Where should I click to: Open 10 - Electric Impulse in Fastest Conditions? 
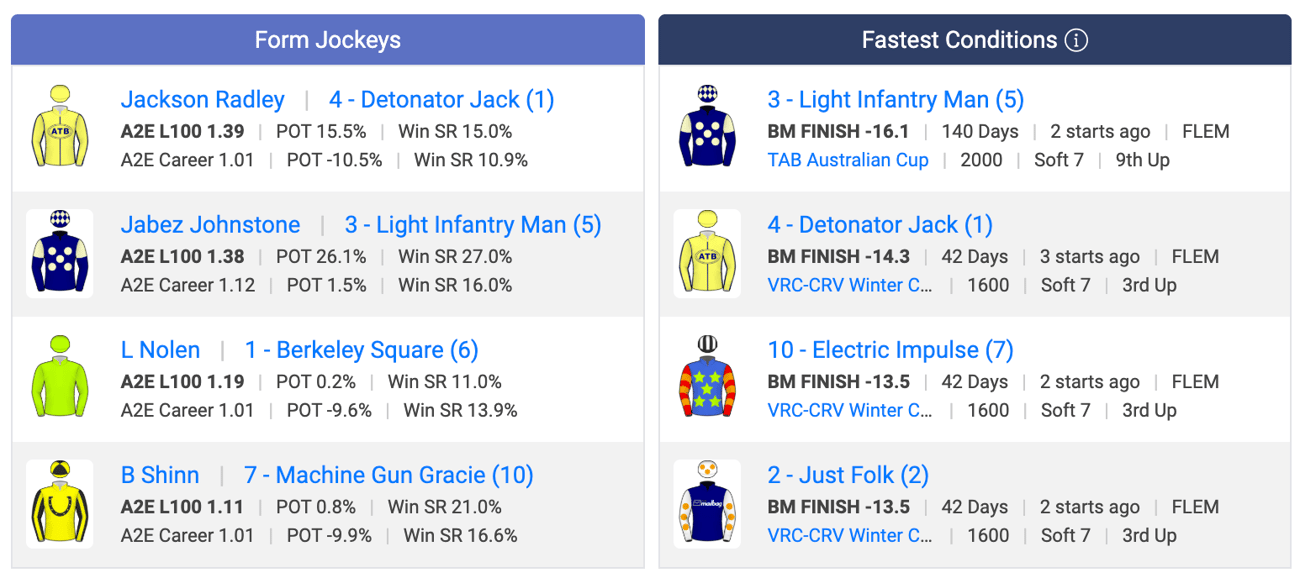click(x=891, y=350)
